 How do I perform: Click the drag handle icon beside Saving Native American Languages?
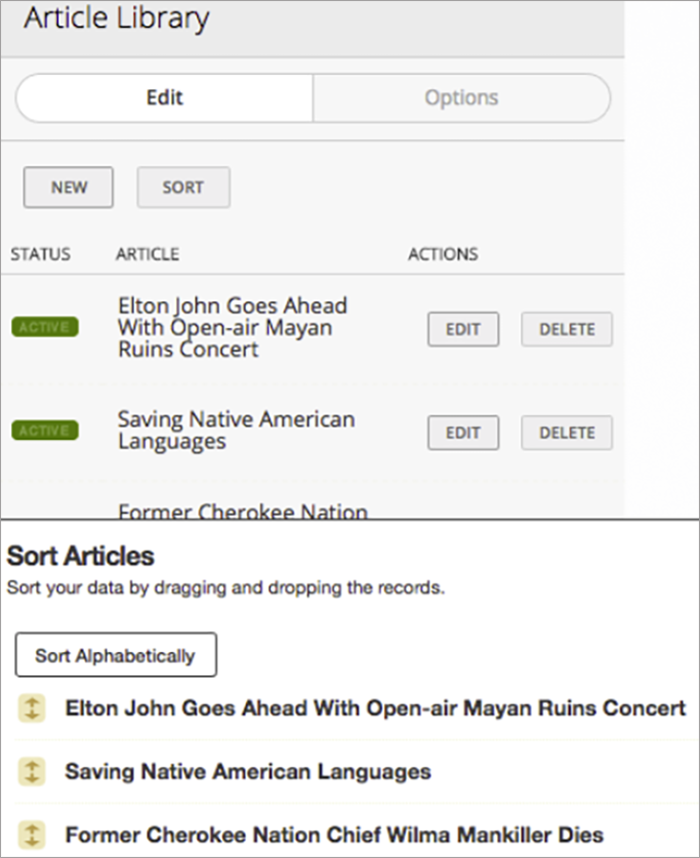click(32, 772)
